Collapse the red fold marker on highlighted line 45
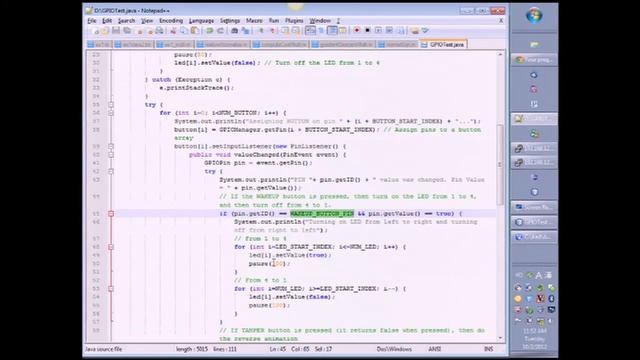The height and width of the screenshot is (360, 640). 111,214
